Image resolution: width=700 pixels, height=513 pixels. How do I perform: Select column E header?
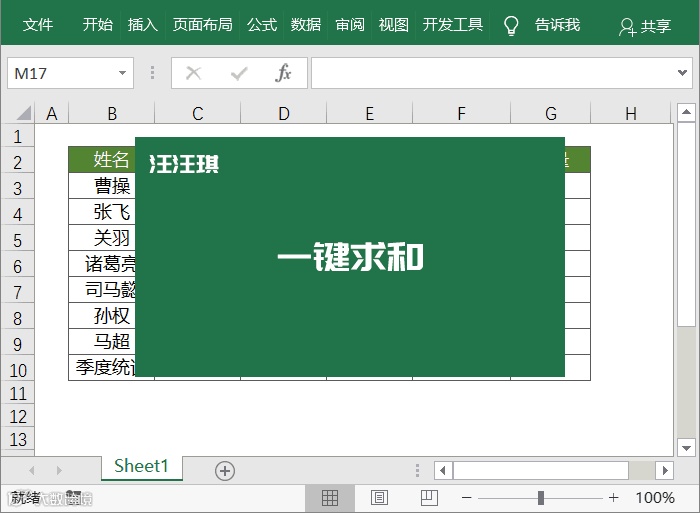coord(370,113)
